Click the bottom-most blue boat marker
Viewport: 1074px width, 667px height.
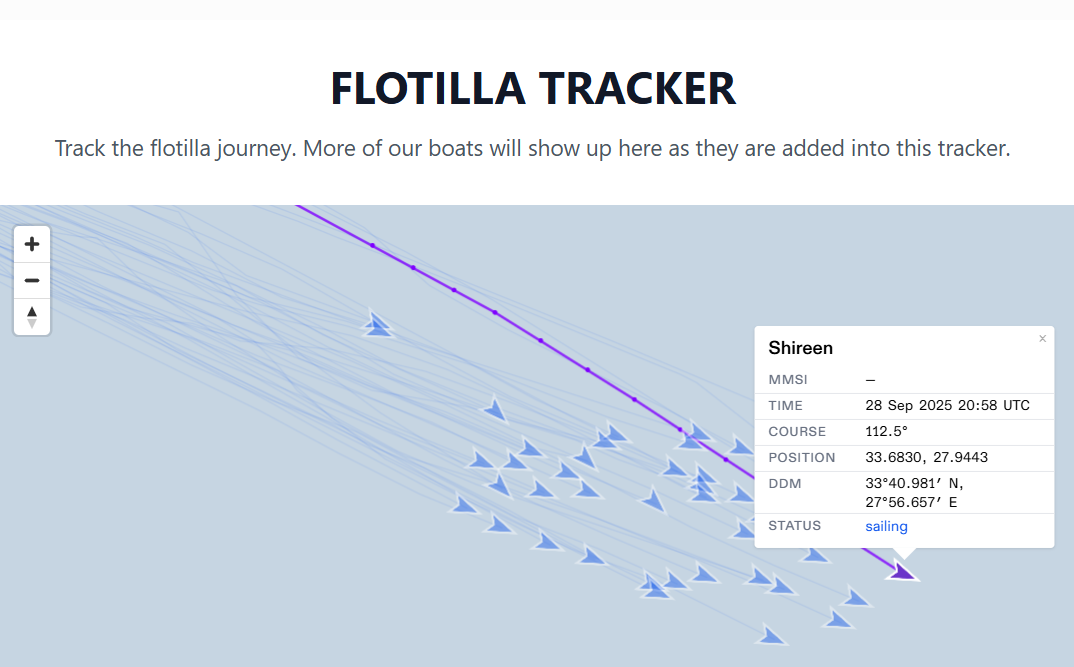pyautogui.click(x=771, y=635)
